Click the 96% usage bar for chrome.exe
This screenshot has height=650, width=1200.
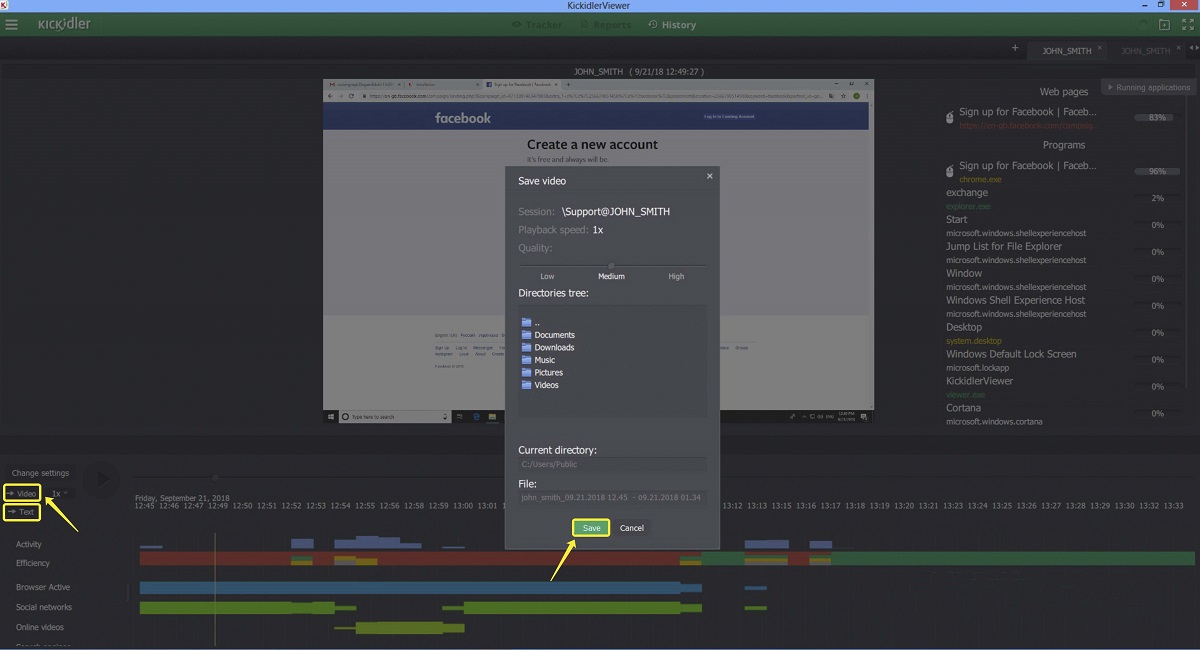coord(1157,171)
